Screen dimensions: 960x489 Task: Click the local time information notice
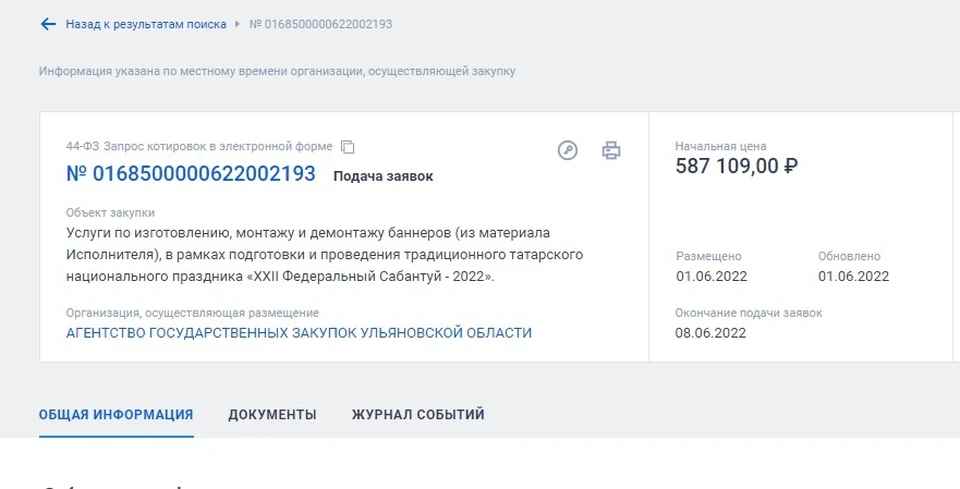277,71
